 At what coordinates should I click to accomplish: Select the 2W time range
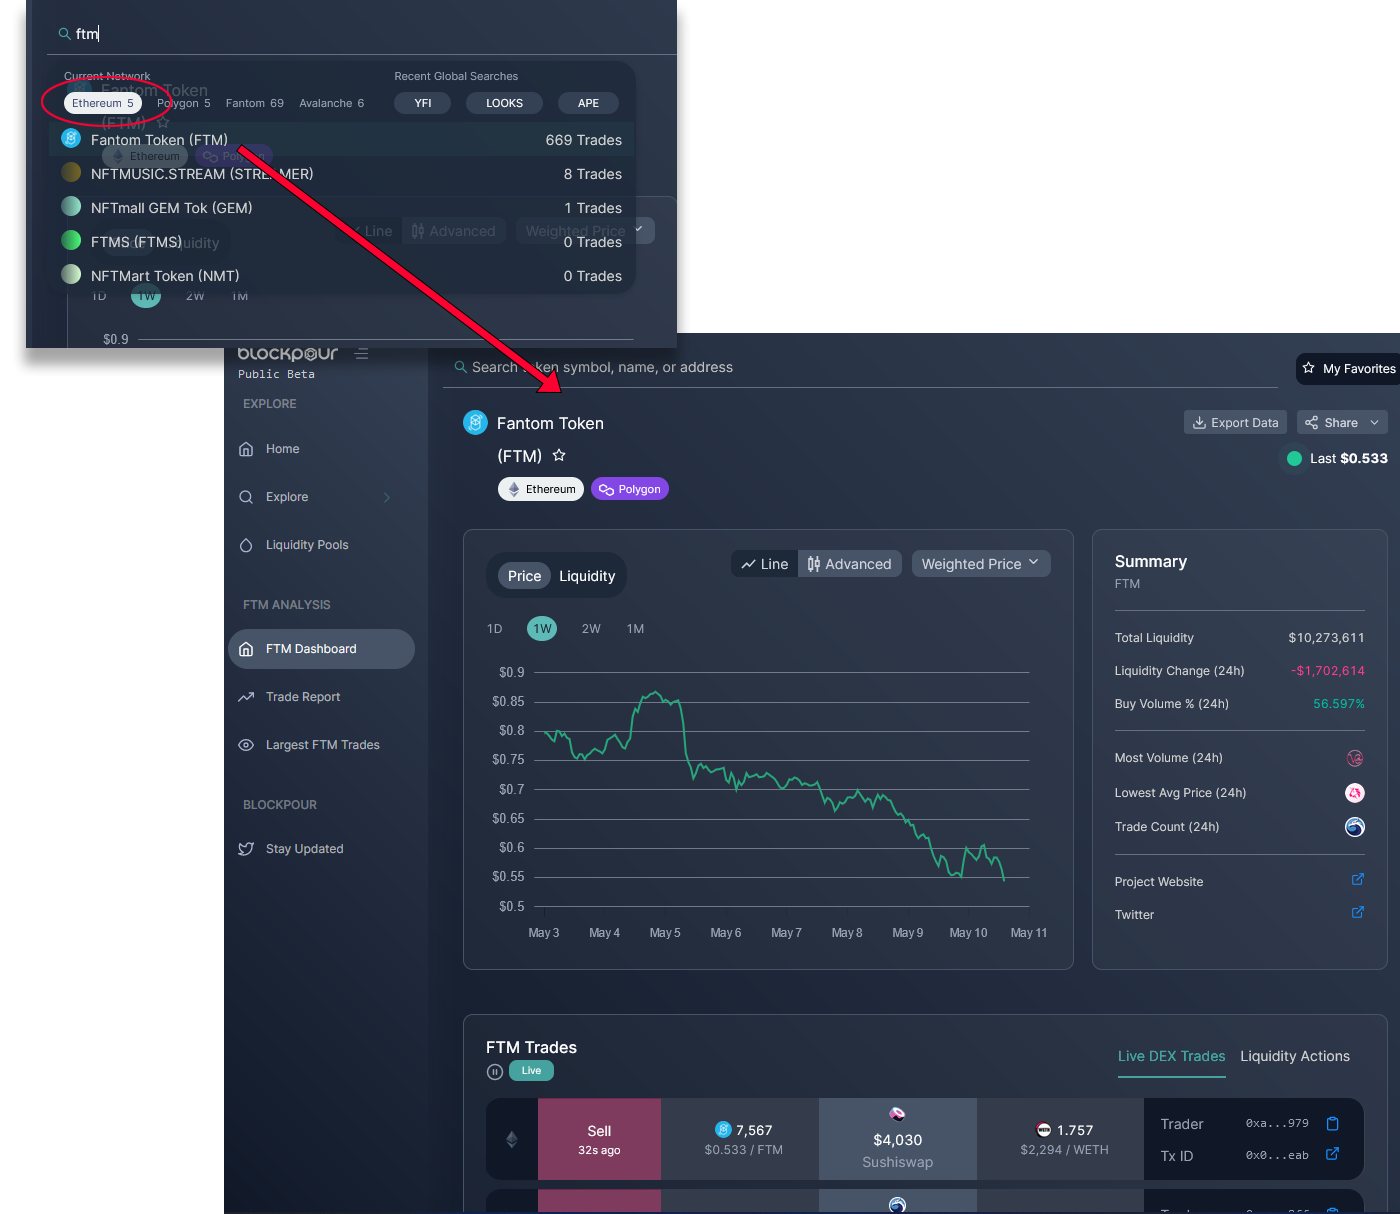click(591, 629)
